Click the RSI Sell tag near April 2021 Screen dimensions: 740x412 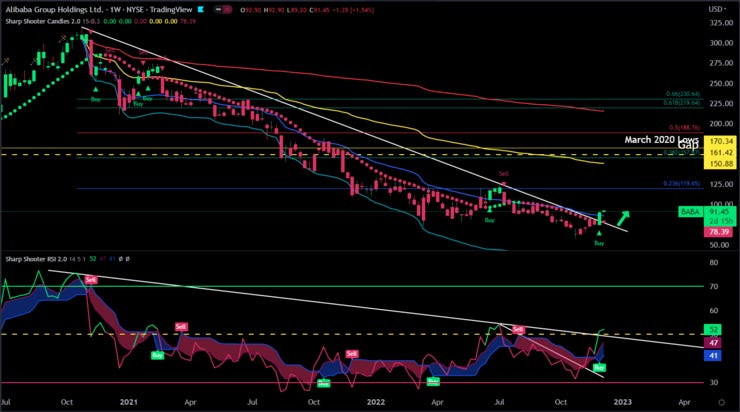tap(181, 327)
